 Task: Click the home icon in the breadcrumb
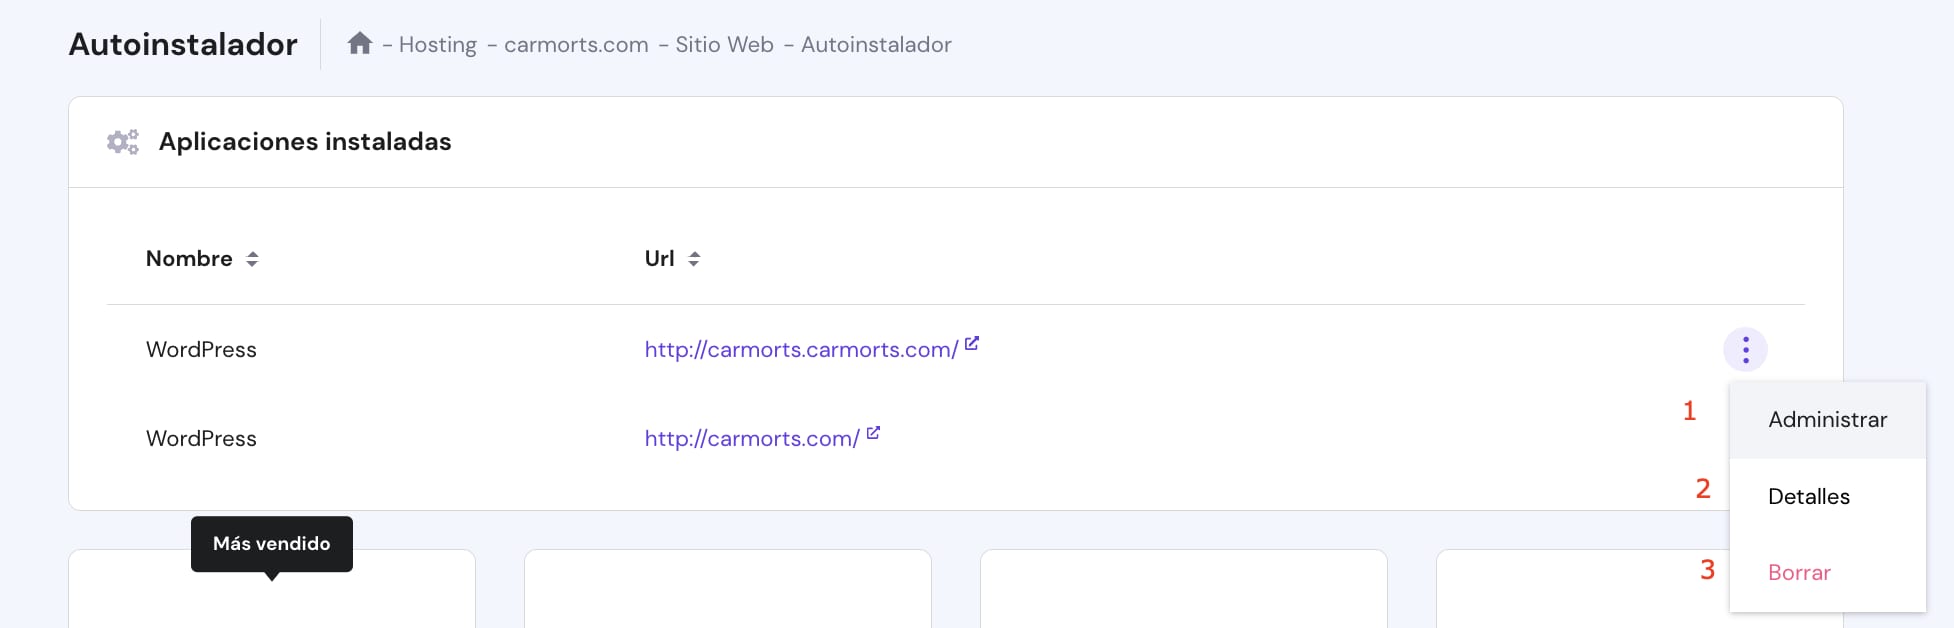(360, 44)
